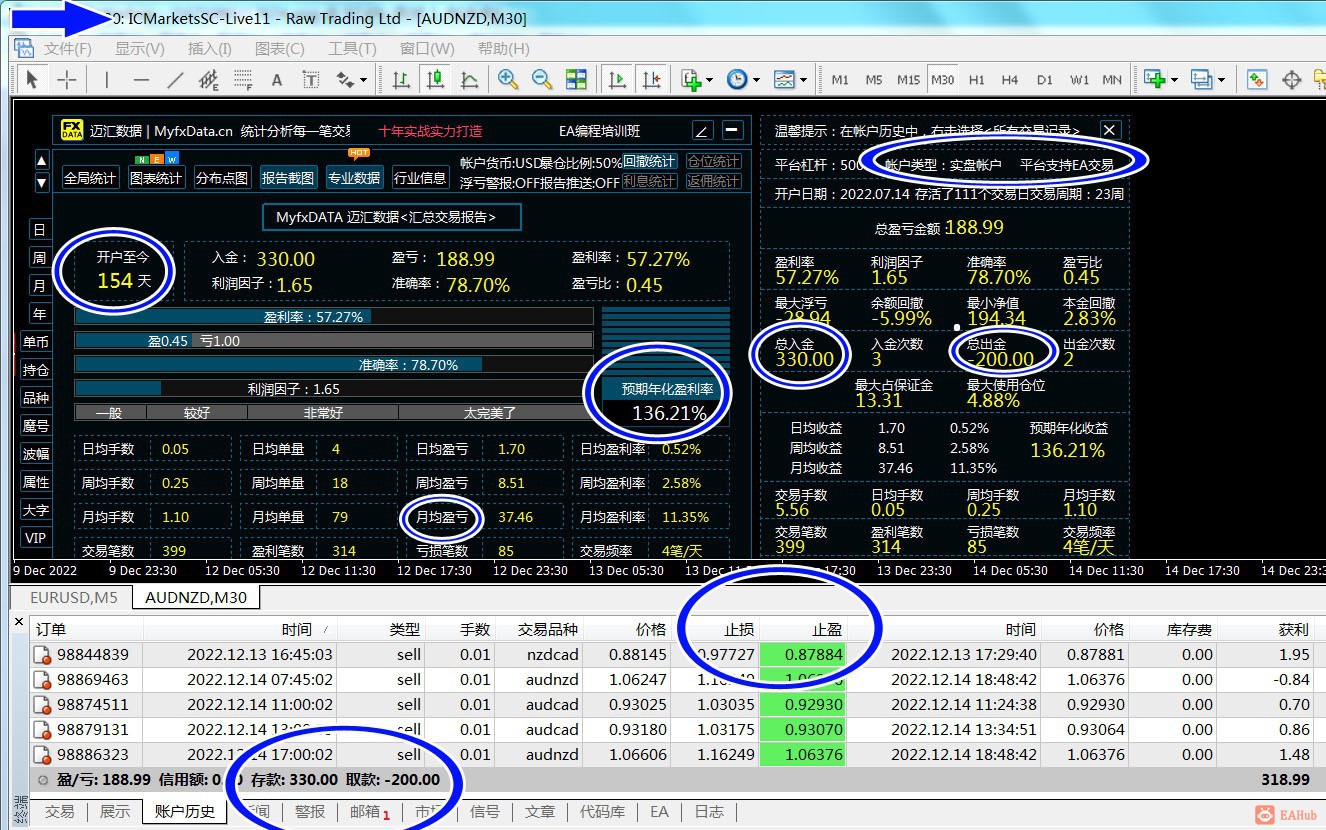This screenshot has height=830, width=1326.
Task: Set timeframe to MN
Action: pos(1112,80)
